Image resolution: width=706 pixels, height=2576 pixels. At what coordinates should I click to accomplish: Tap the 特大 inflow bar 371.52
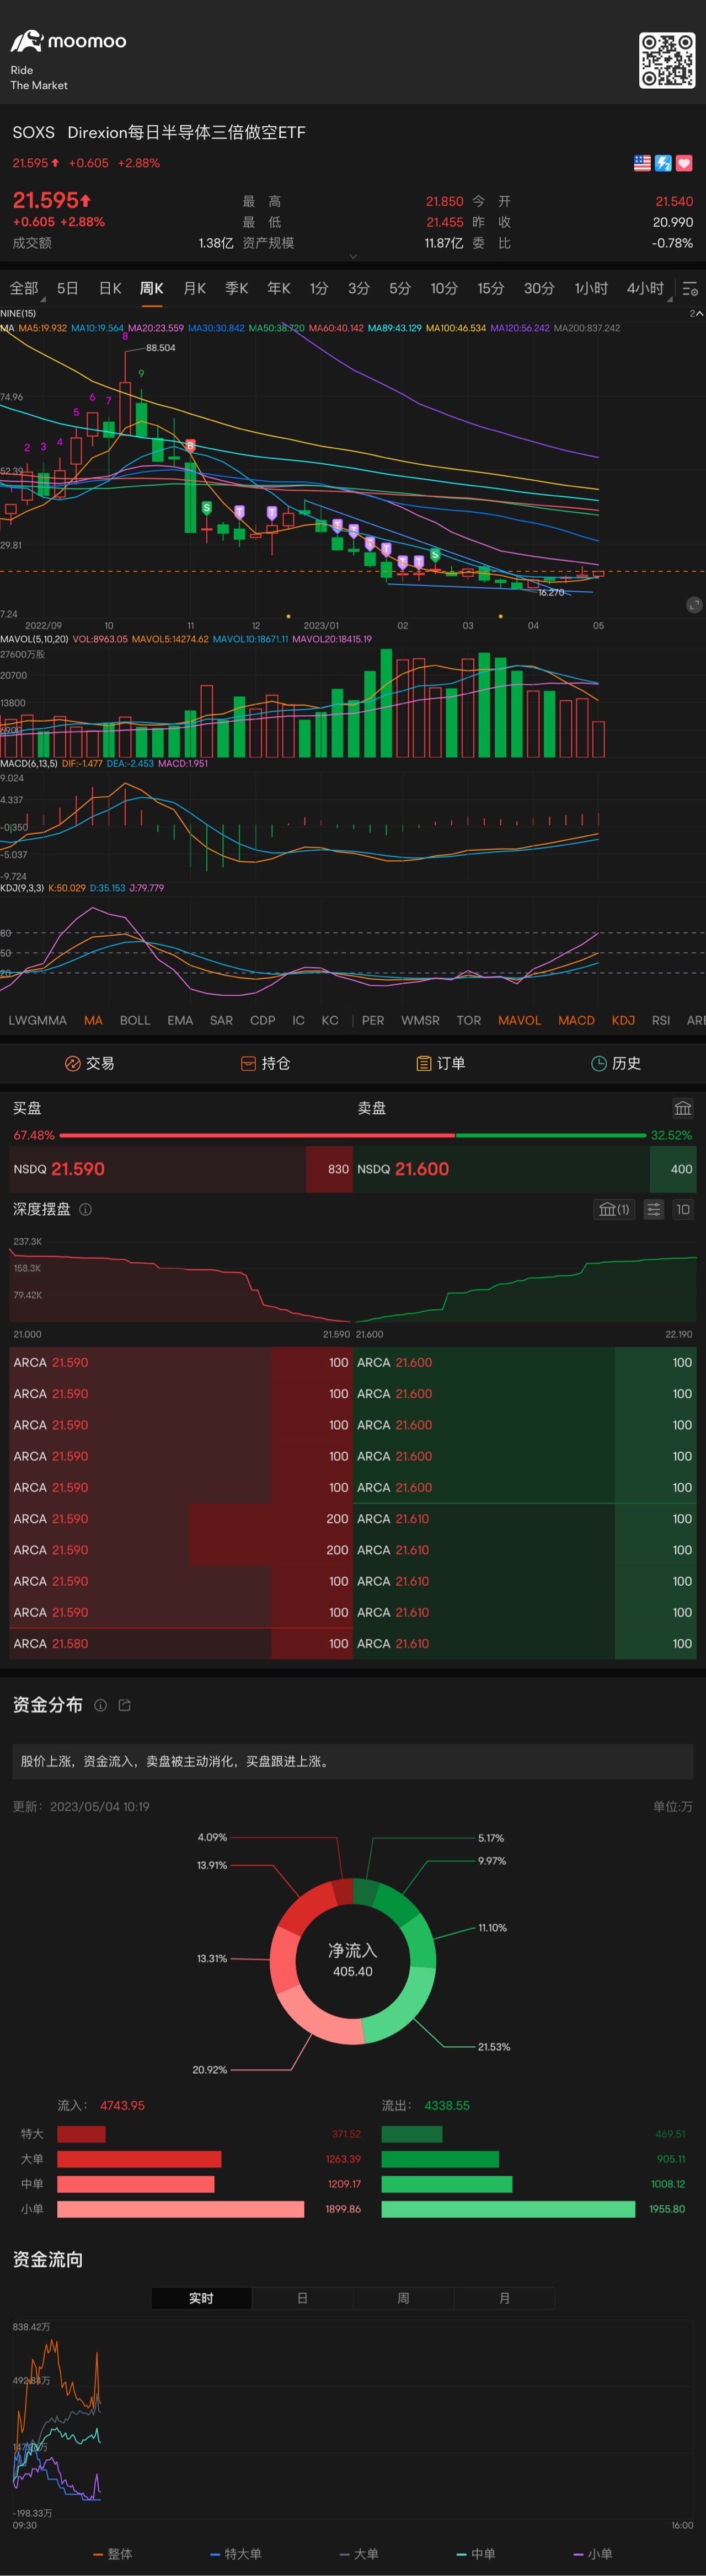click(82, 2134)
